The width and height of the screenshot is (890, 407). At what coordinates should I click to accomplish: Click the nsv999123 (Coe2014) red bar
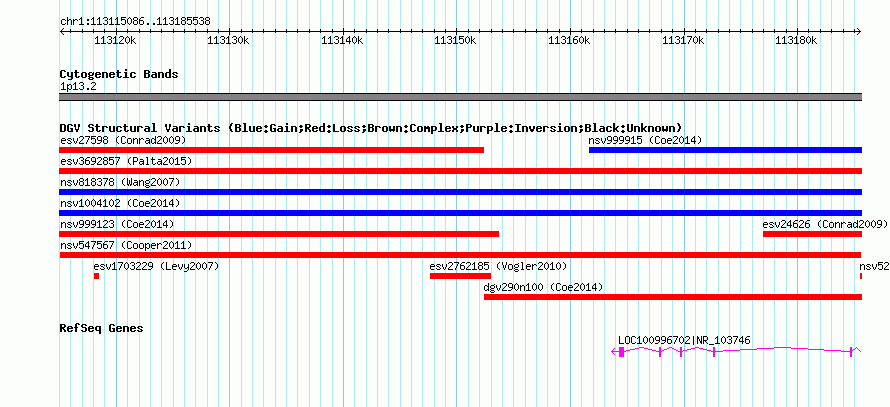[279, 234]
